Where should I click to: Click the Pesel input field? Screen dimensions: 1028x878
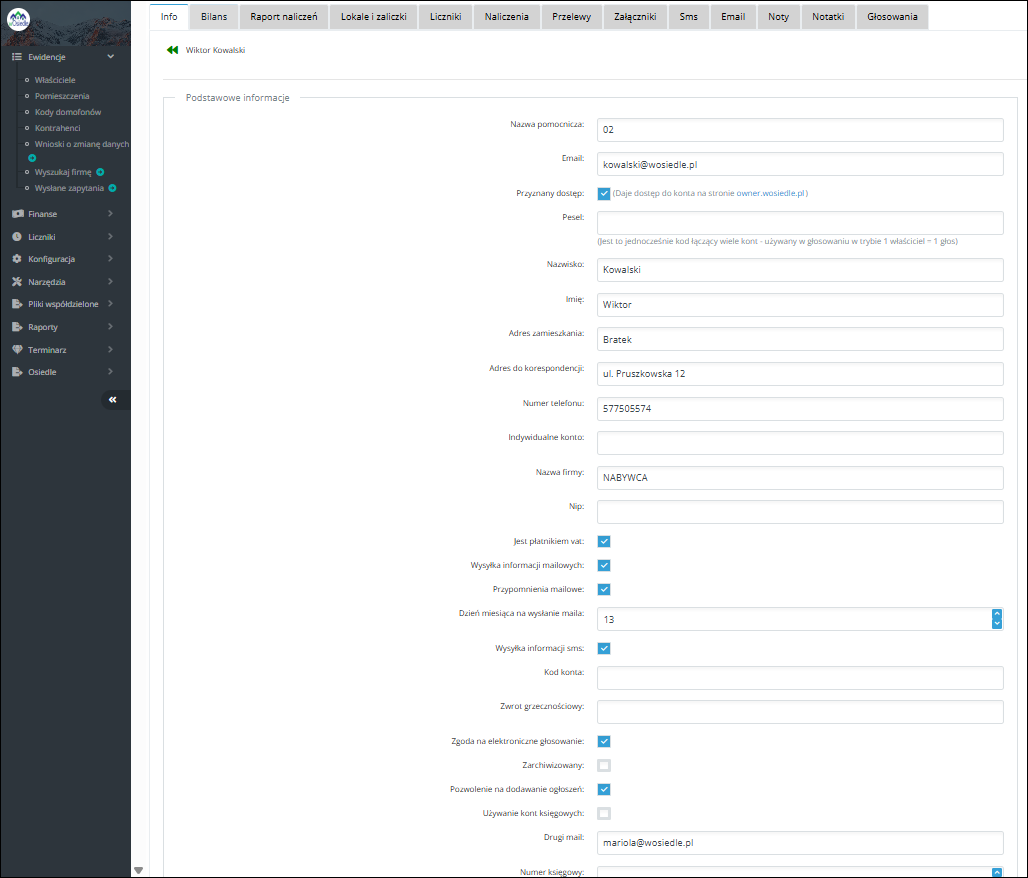click(x=800, y=223)
